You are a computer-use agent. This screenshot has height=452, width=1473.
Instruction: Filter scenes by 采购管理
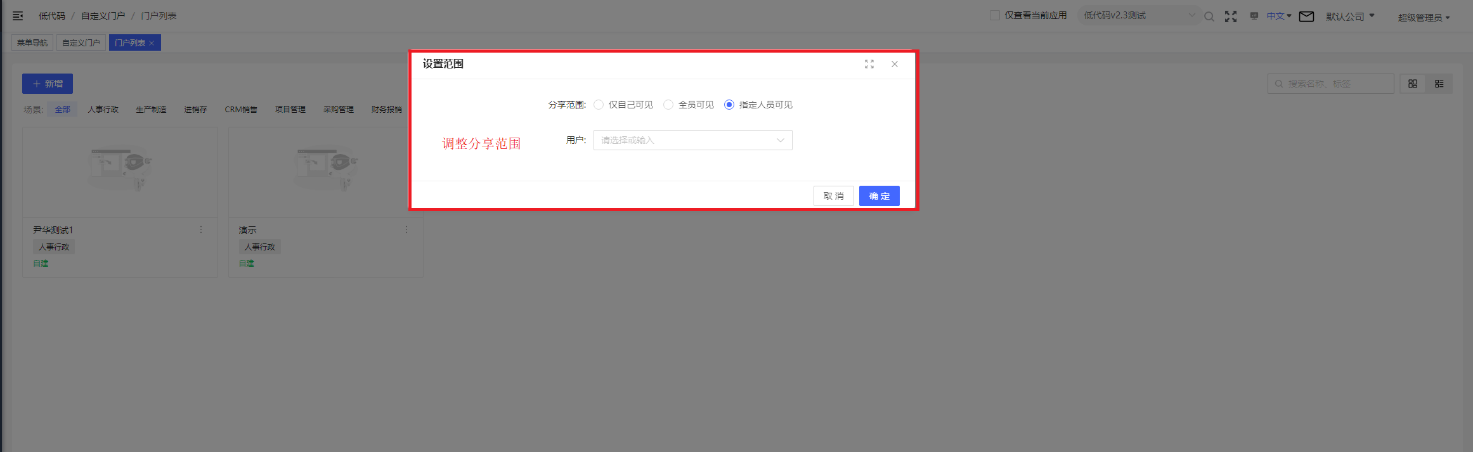coord(338,110)
